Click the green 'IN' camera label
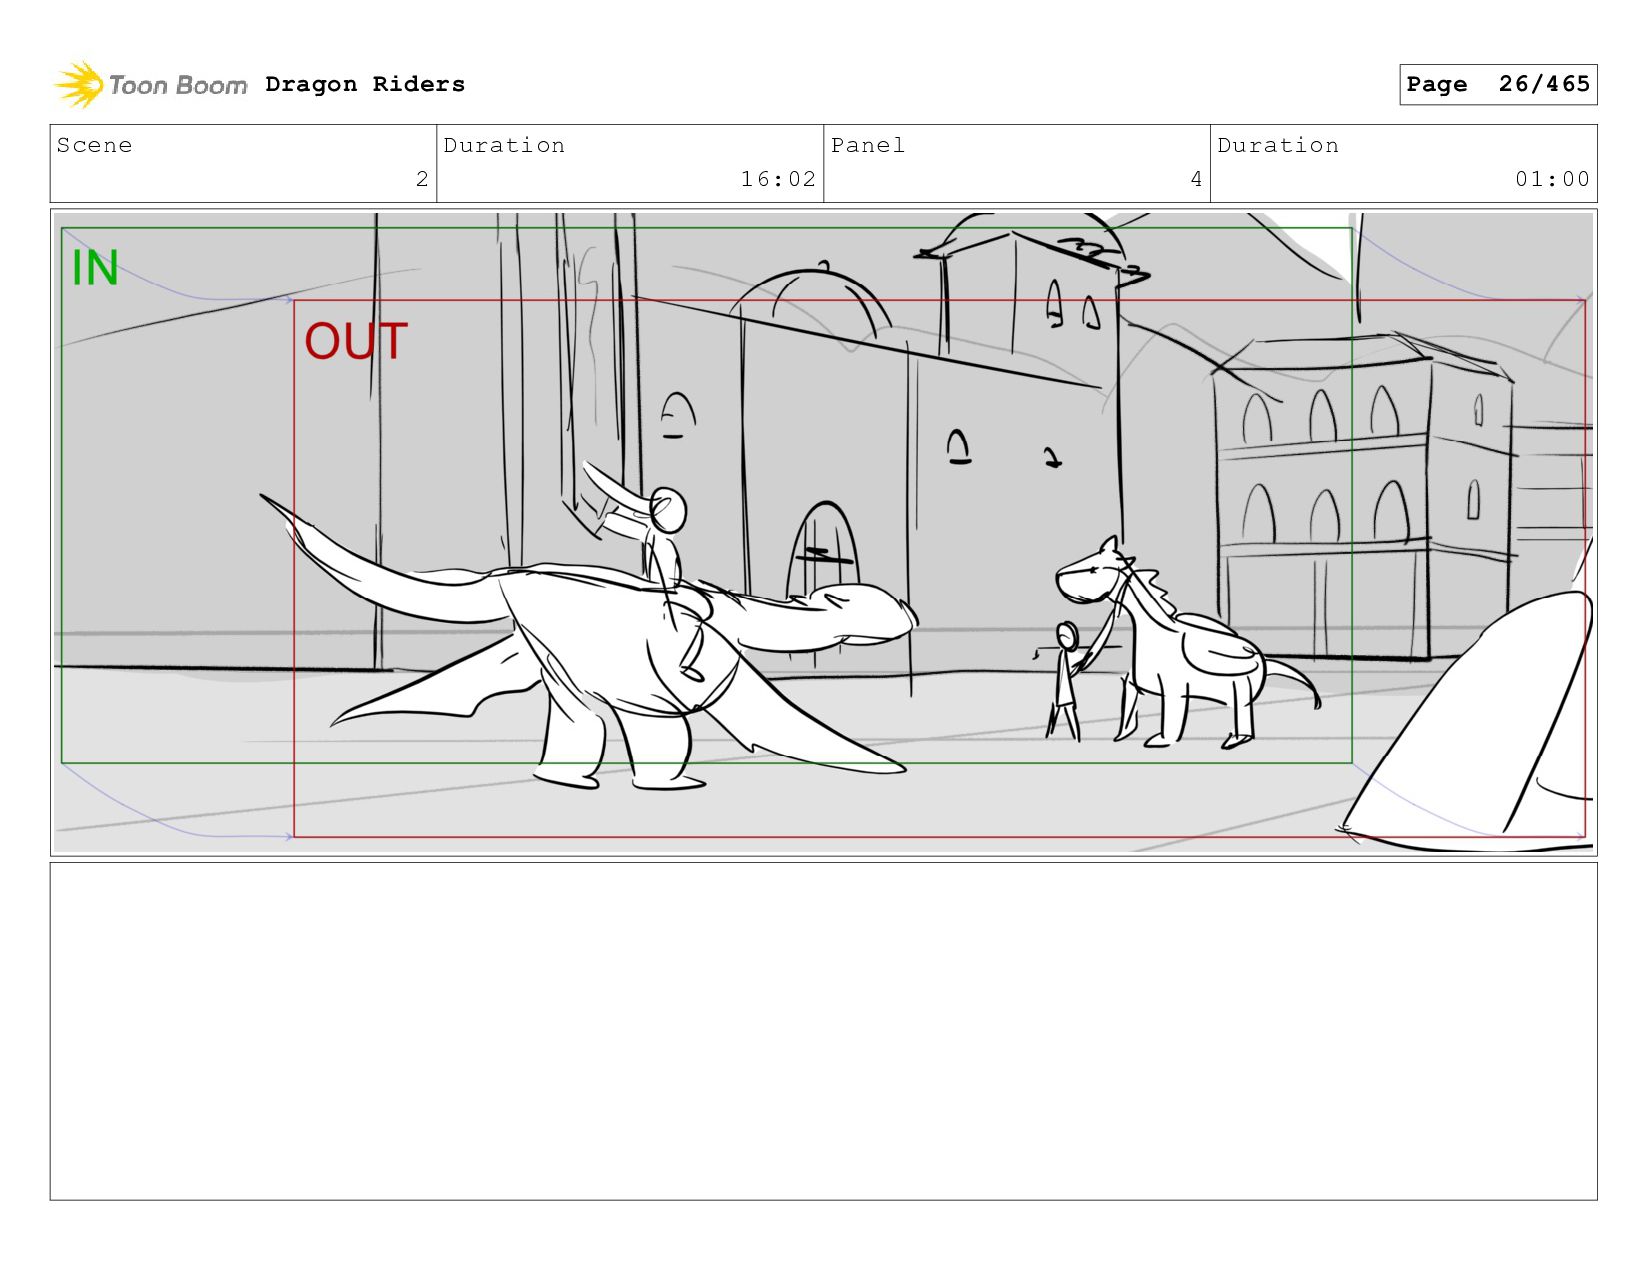 click(x=95, y=268)
